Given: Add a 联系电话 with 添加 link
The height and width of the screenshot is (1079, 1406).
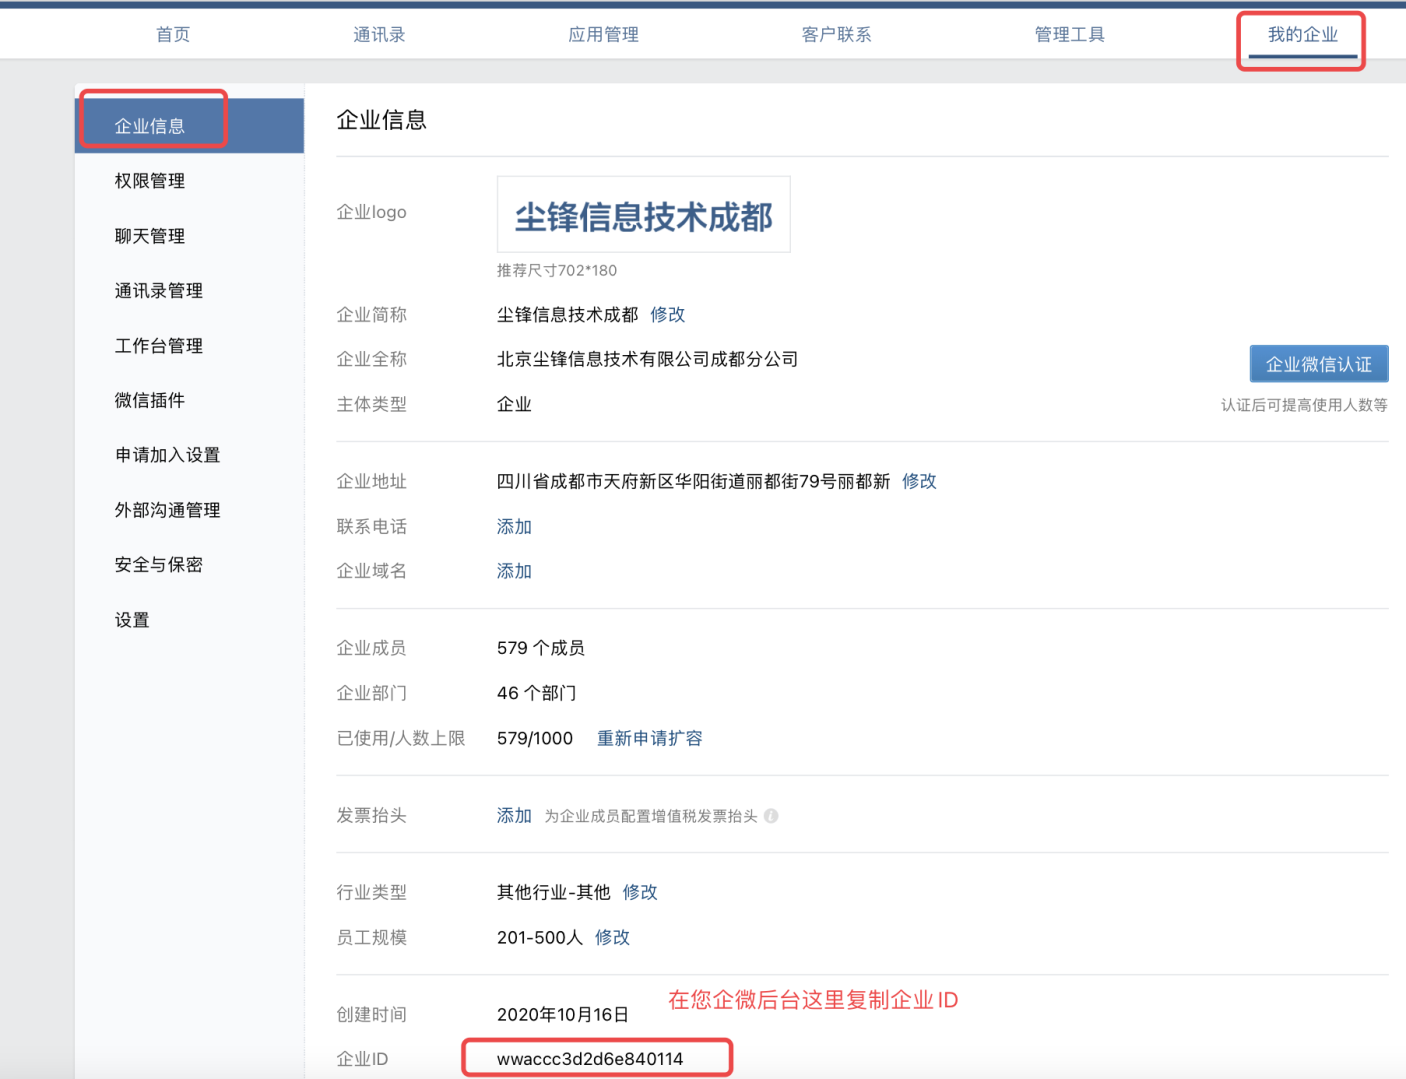Looking at the screenshot, I should [x=514, y=527].
